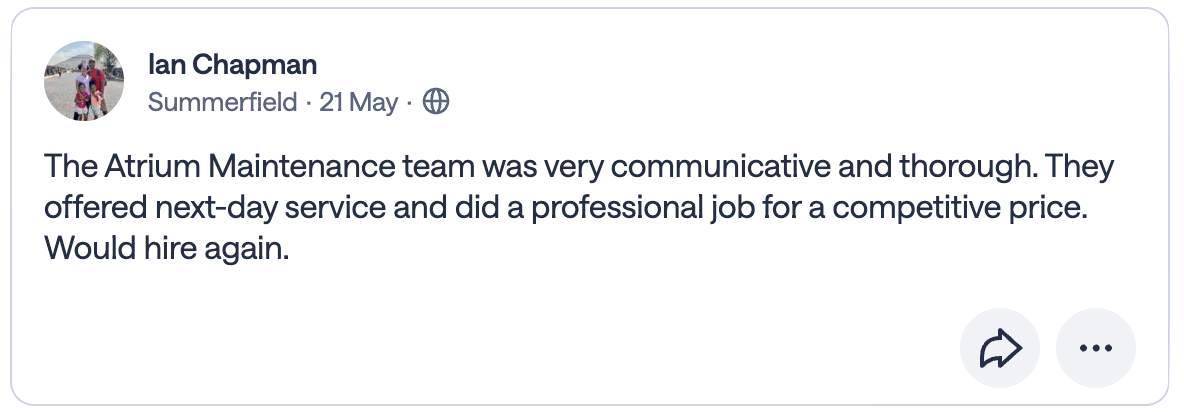Click the word "thorough" in the review
1184x412 pixels.
[964, 166]
